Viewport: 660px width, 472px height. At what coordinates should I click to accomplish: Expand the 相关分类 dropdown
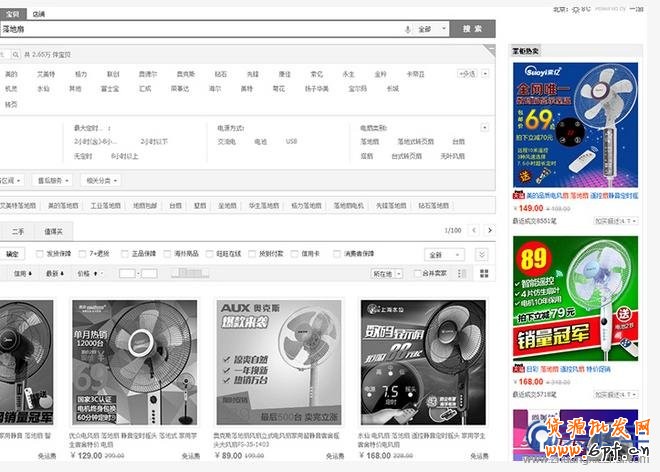101,180
